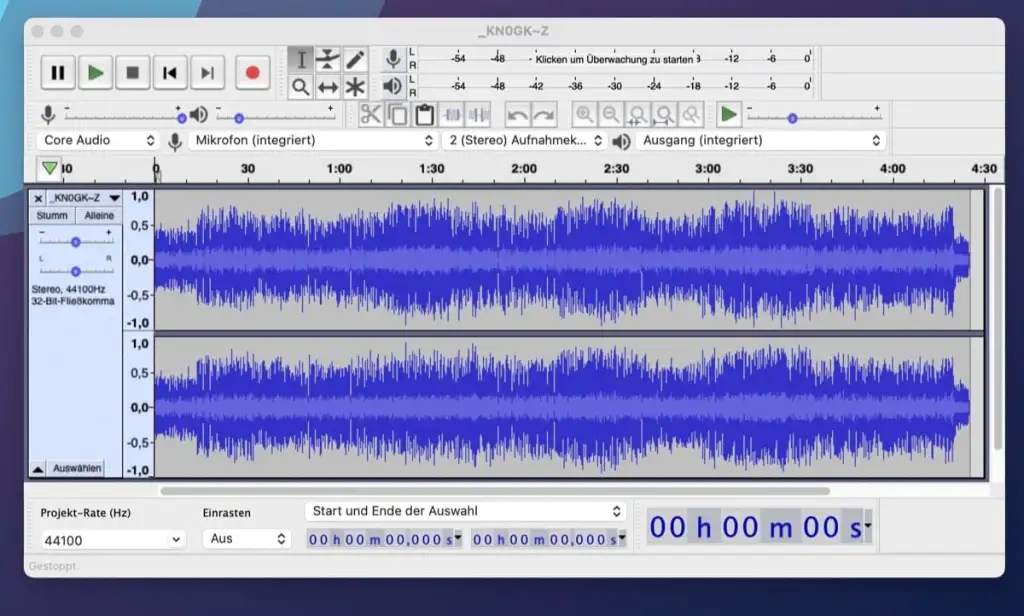Mute the track with Stumm button
The image size is (1024, 616).
[x=52, y=216]
